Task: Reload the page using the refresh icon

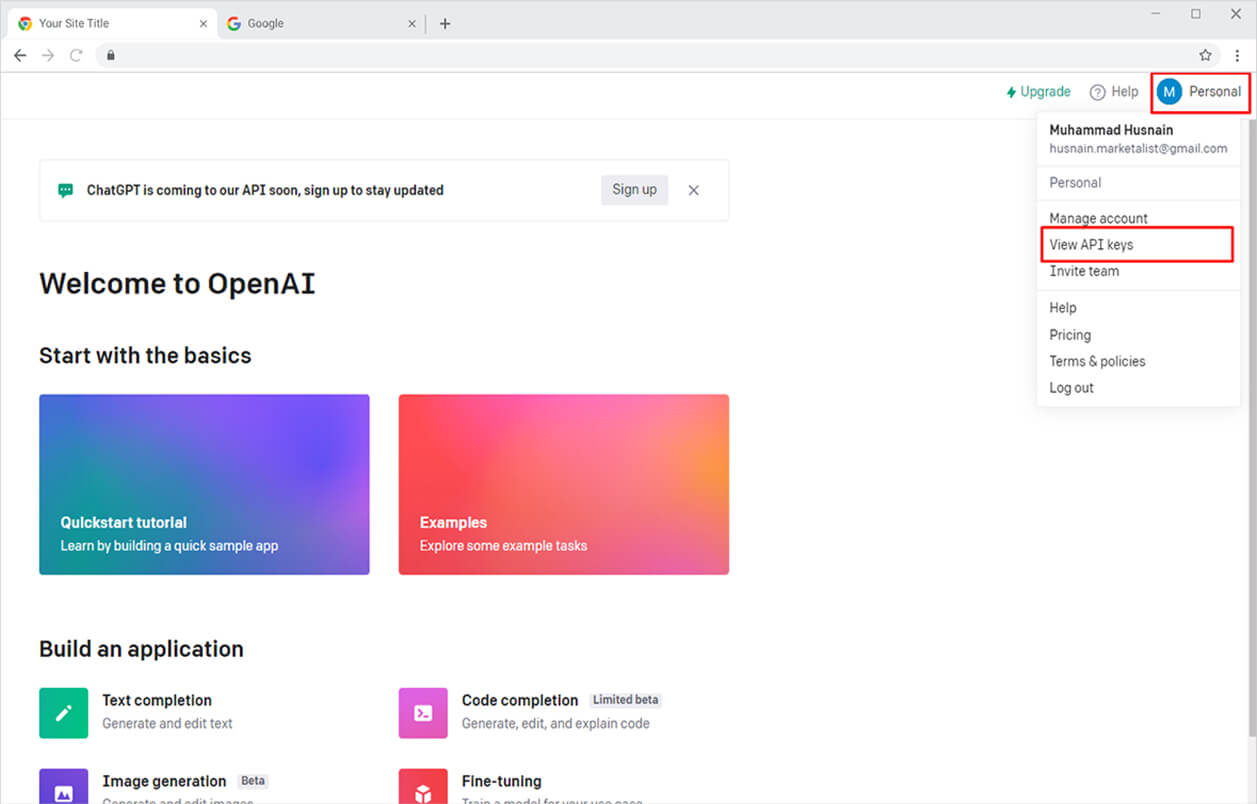Action: (x=76, y=55)
